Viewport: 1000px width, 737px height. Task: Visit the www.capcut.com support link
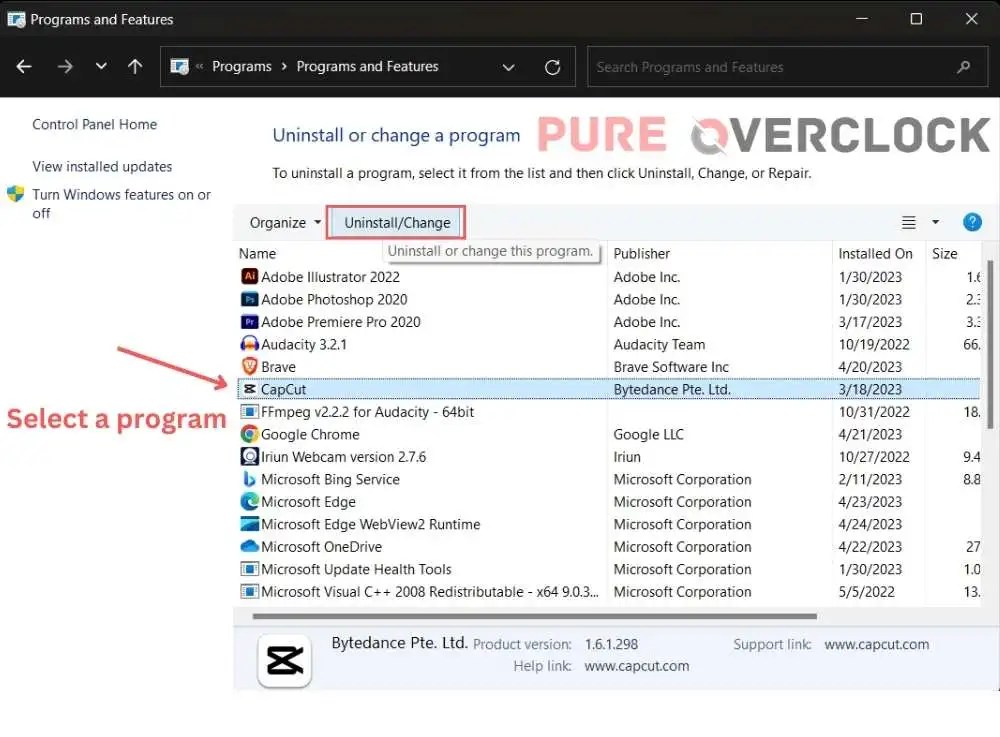coord(877,644)
